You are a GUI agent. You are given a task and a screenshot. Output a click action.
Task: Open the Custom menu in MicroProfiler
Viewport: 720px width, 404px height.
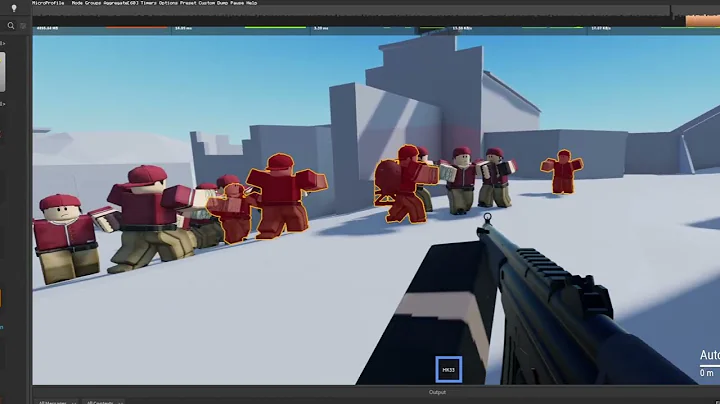tap(207, 3)
